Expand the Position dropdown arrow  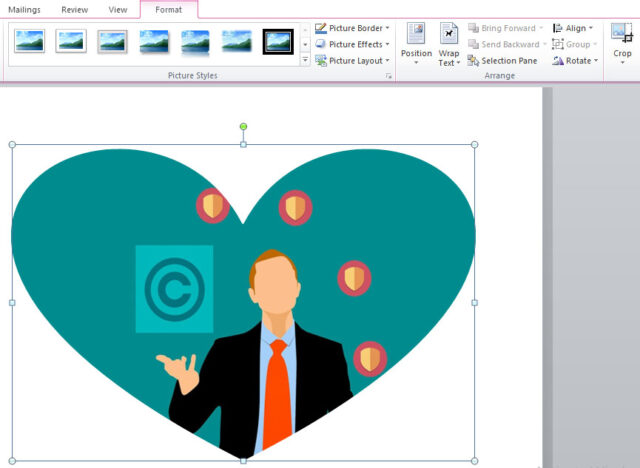click(416, 63)
